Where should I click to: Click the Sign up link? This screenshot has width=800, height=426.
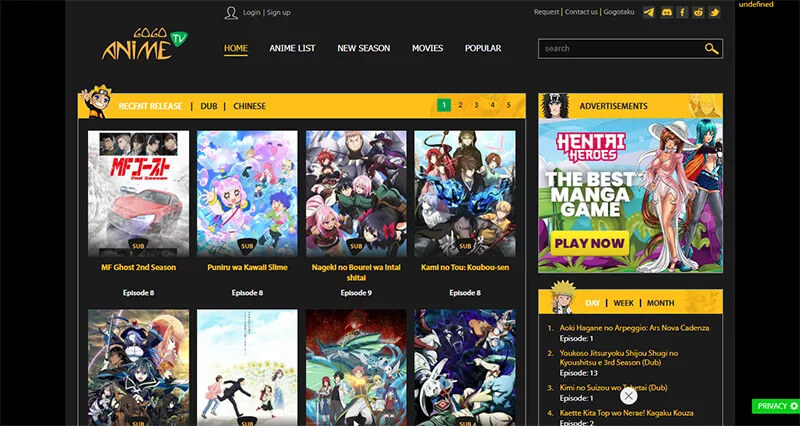(279, 12)
